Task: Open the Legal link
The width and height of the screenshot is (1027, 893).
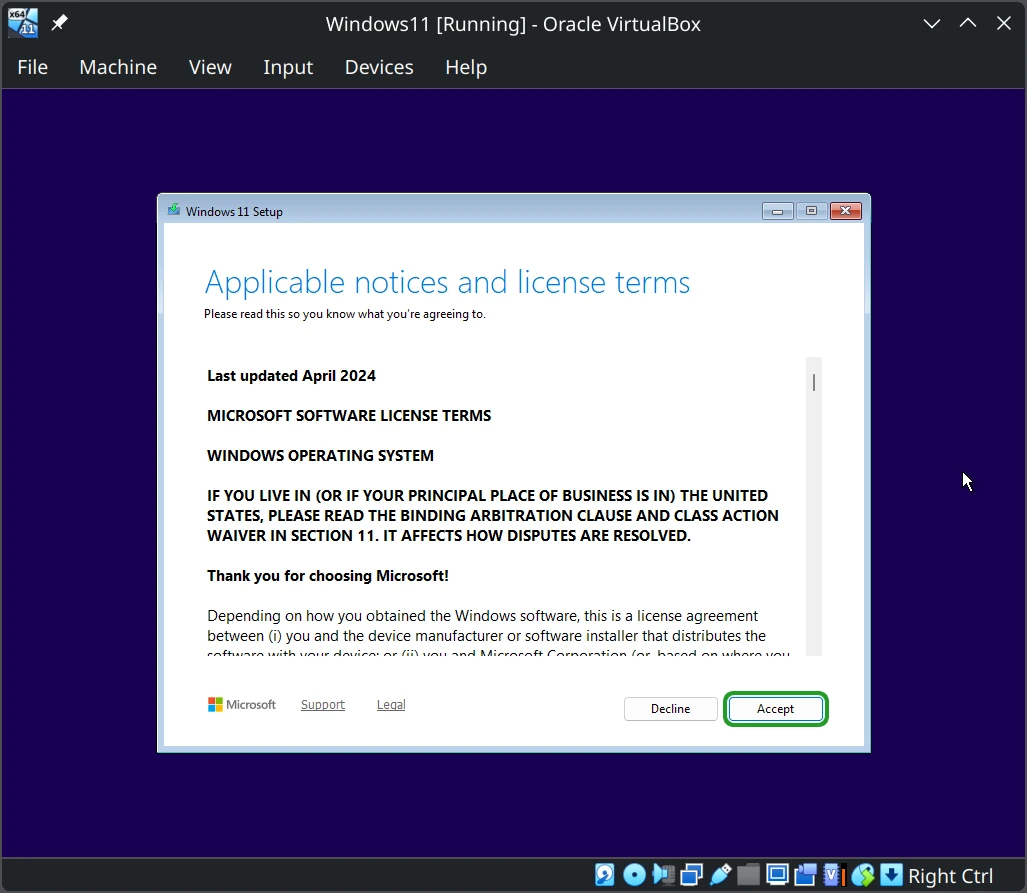Action: click(x=391, y=704)
